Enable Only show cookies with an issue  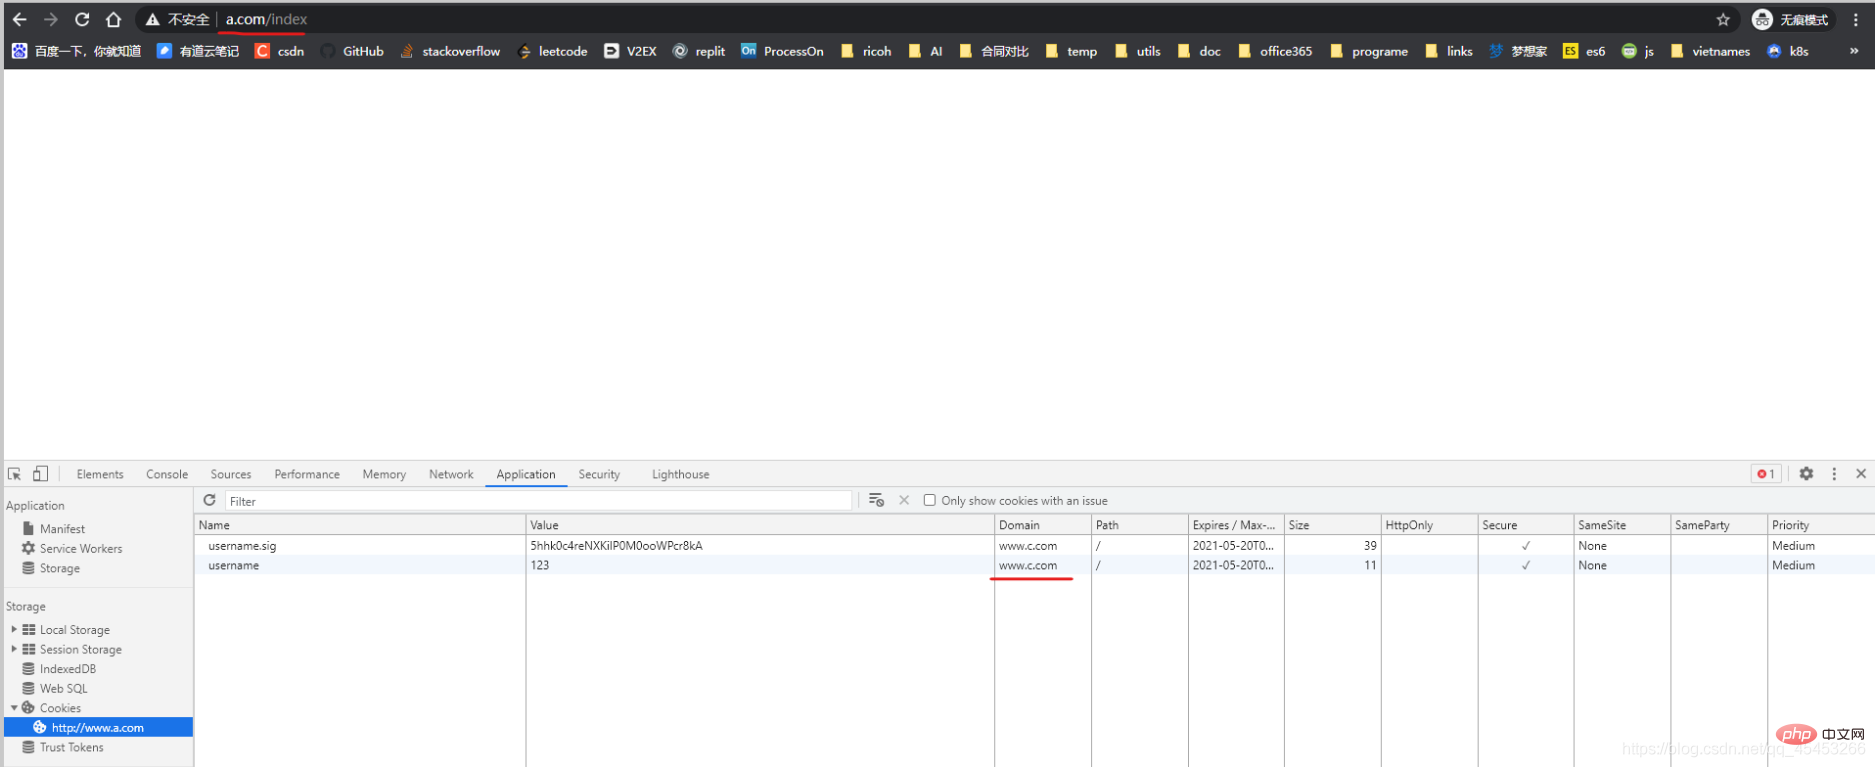[x=929, y=500]
